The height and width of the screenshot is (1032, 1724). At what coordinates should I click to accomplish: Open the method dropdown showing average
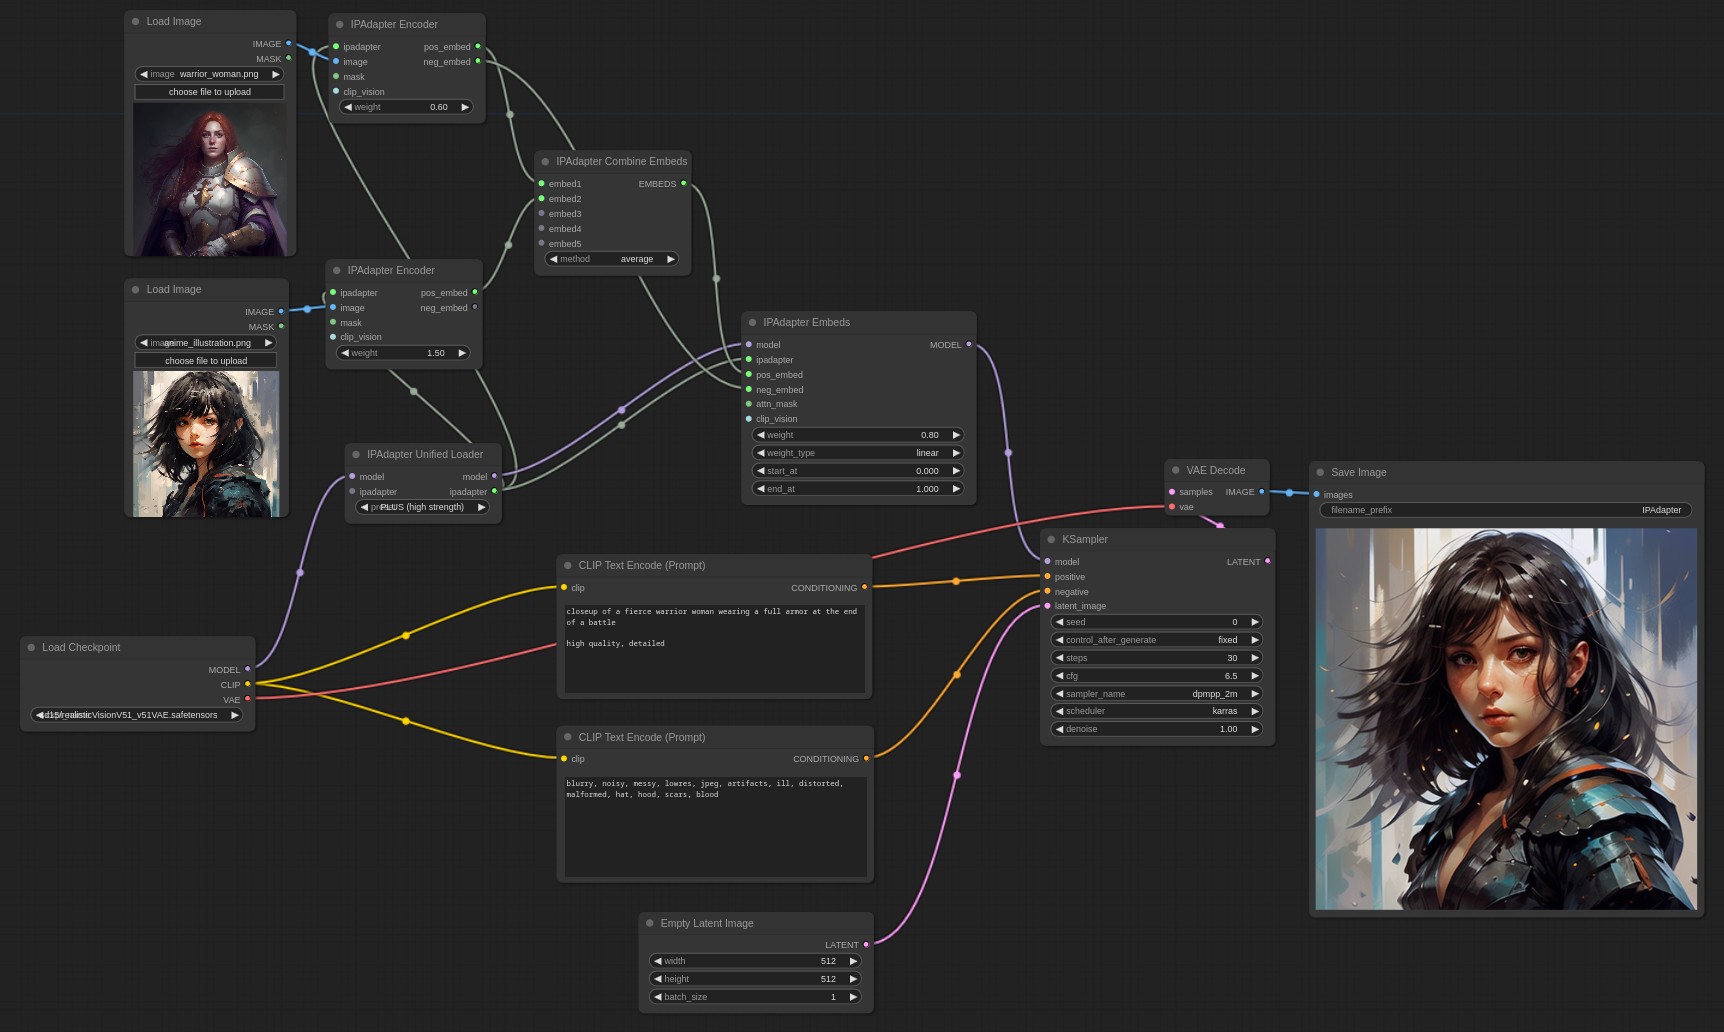(x=612, y=258)
